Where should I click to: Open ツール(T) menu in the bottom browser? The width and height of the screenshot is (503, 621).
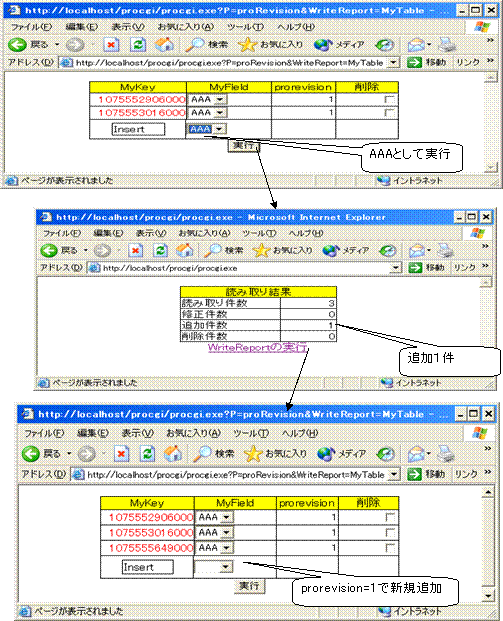click(251, 433)
